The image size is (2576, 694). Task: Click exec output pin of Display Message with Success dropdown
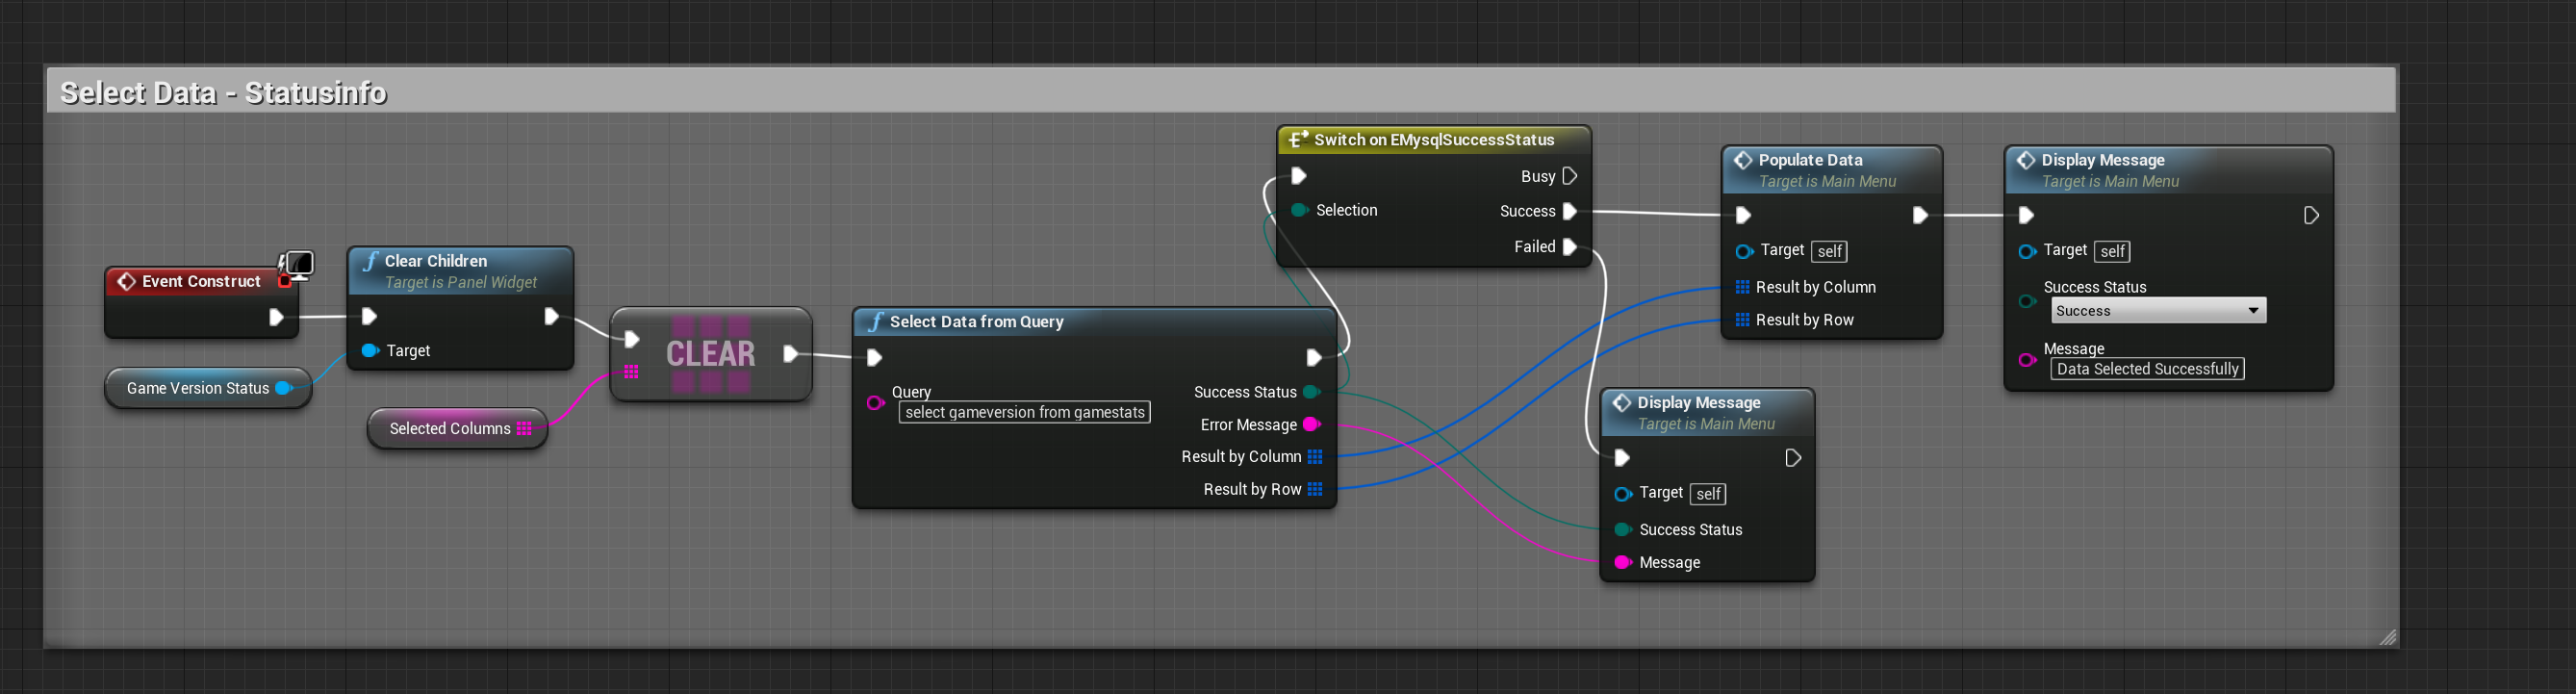(2311, 215)
